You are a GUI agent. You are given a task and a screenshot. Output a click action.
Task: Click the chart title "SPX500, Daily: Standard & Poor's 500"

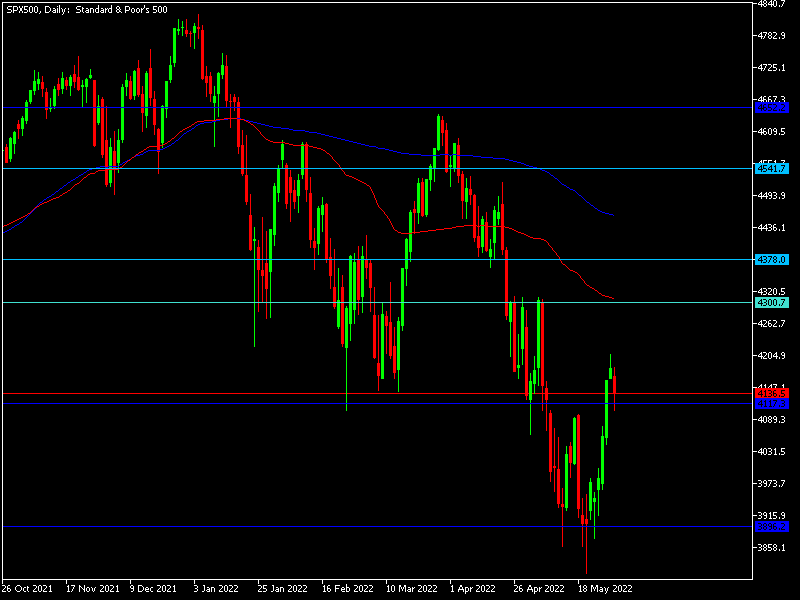pos(87,10)
